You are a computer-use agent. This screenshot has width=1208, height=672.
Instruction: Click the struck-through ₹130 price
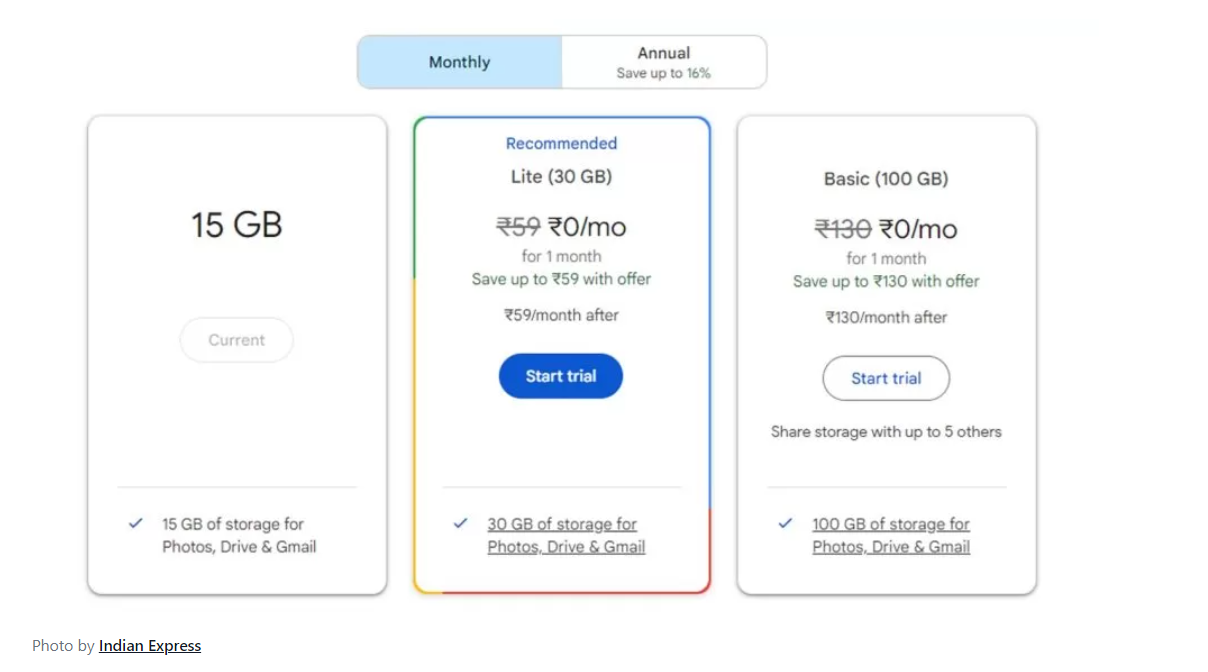pyautogui.click(x=842, y=229)
